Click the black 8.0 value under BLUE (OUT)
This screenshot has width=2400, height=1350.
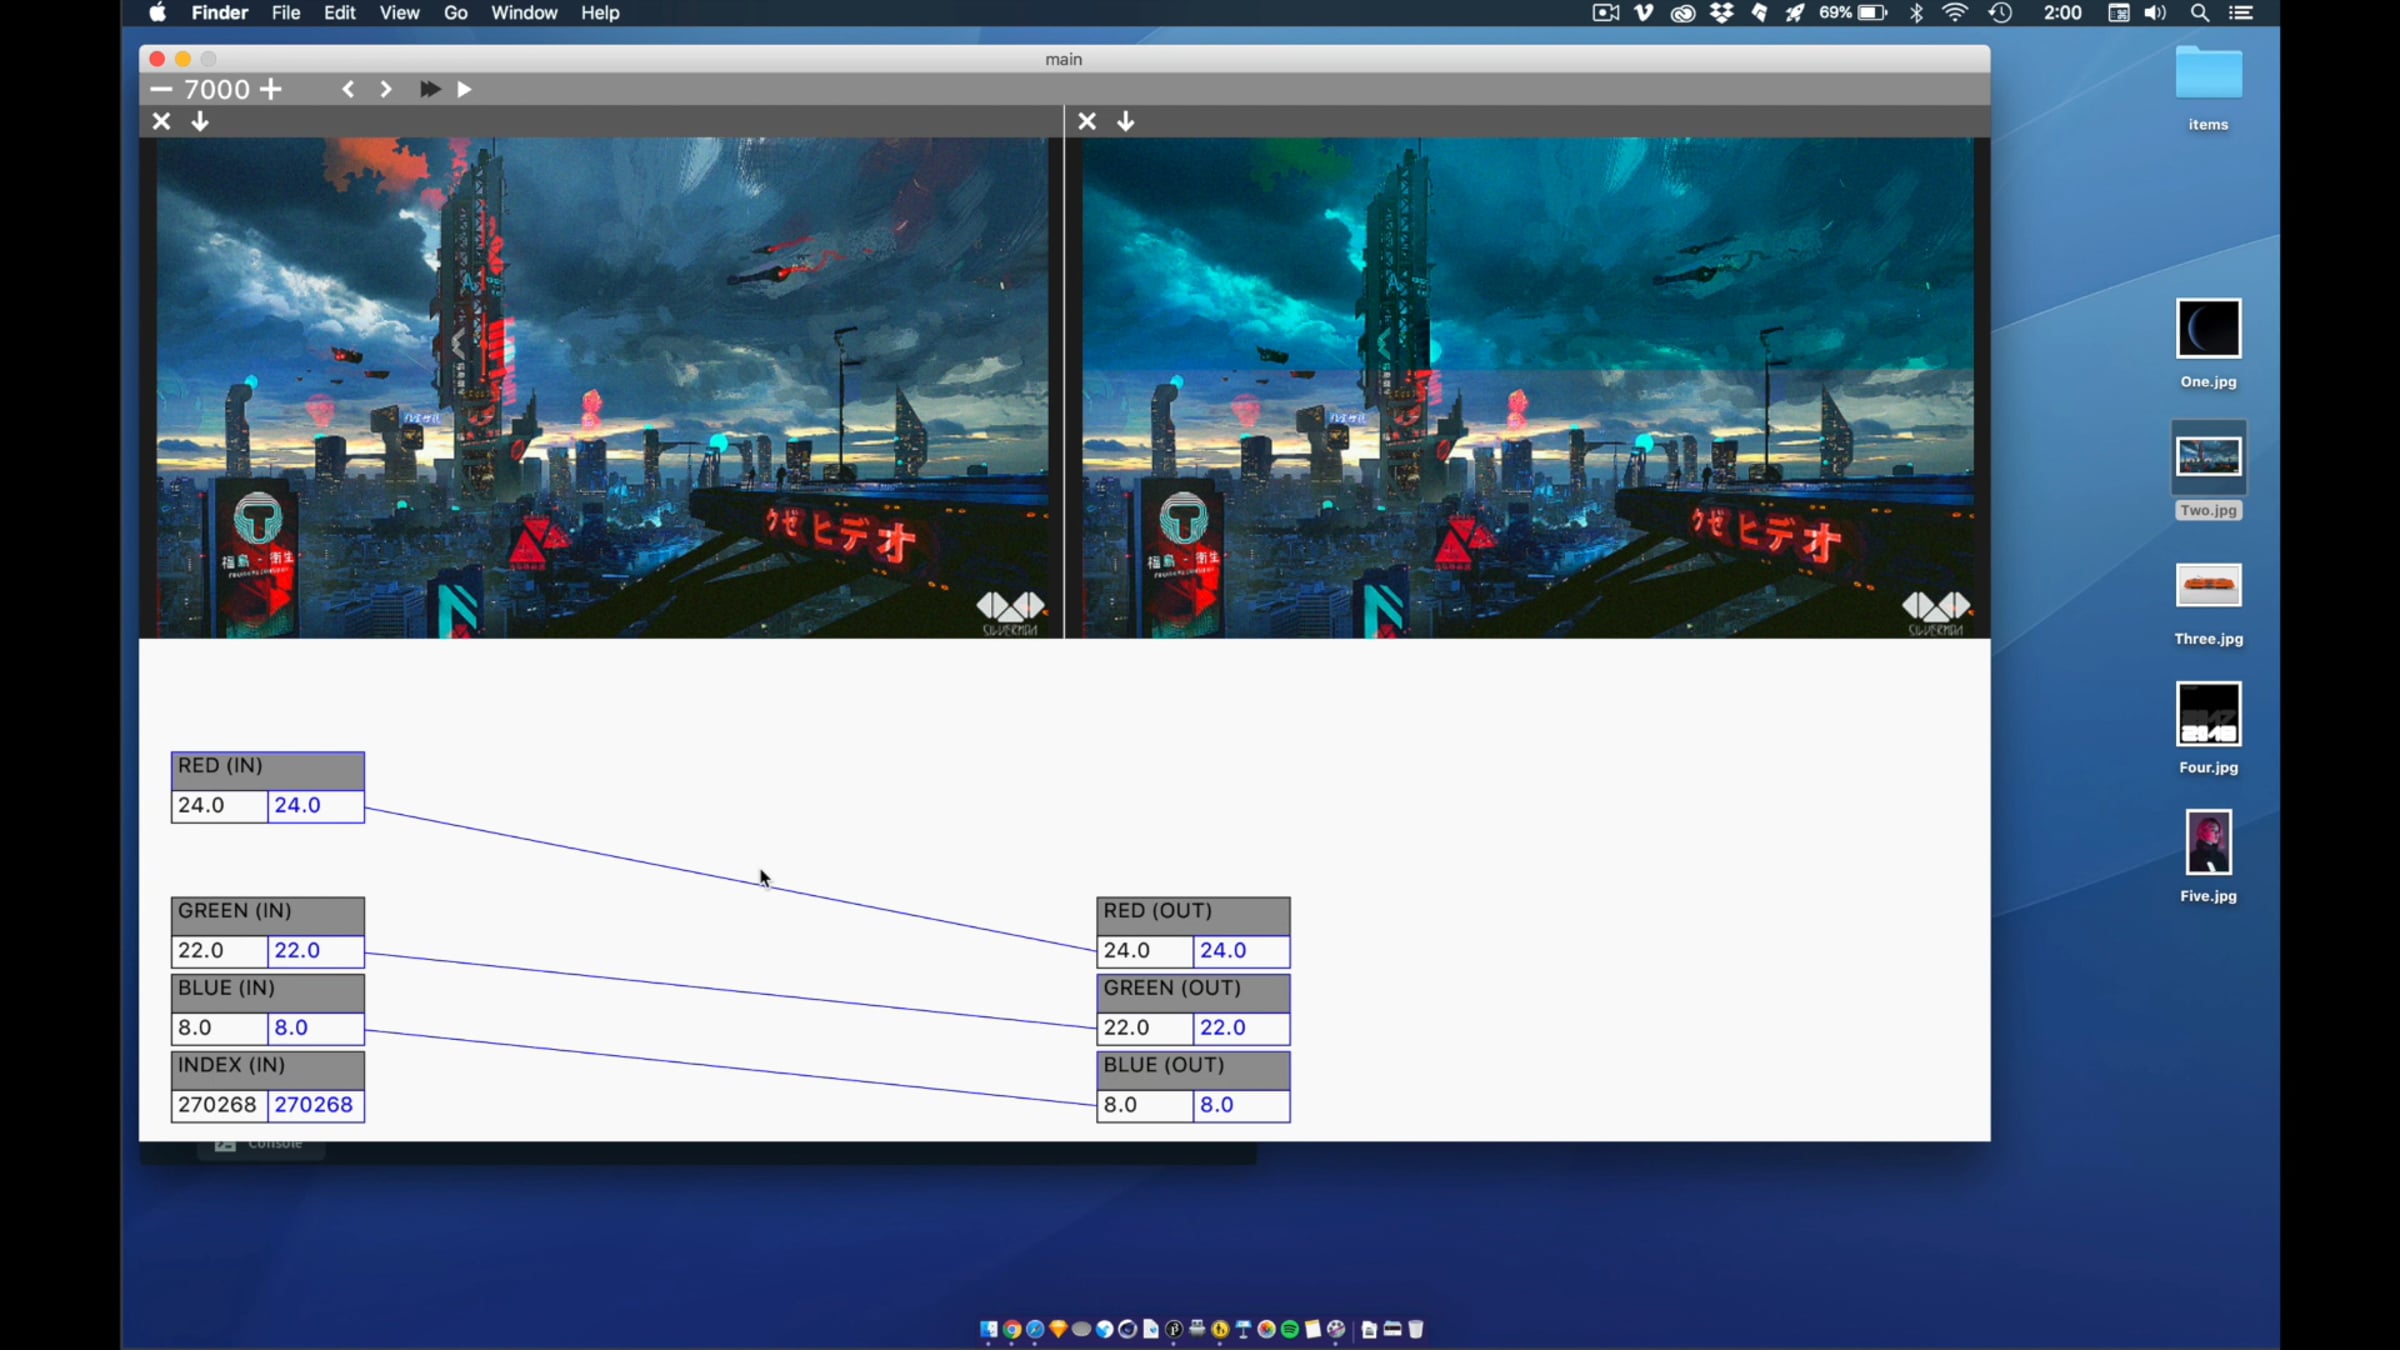click(1145, 1105)
